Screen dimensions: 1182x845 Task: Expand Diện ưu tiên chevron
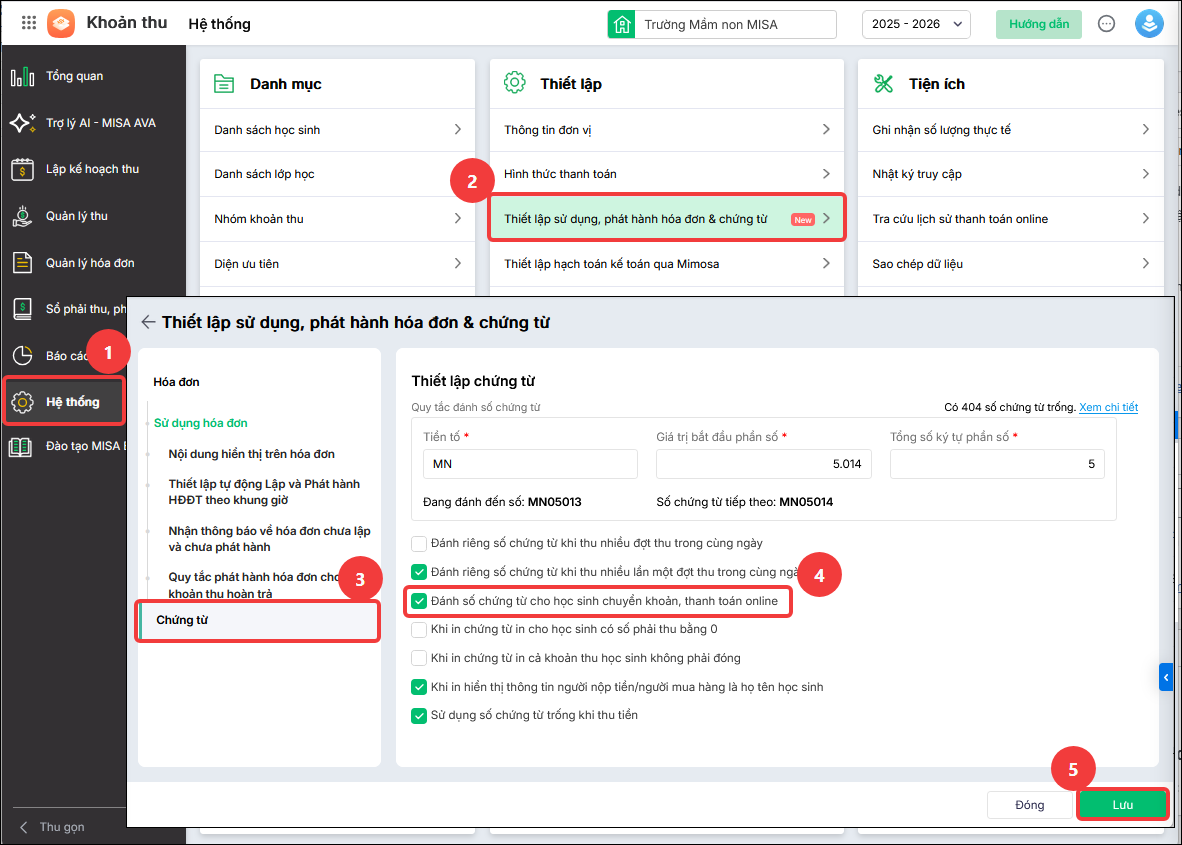click(458, 264)
